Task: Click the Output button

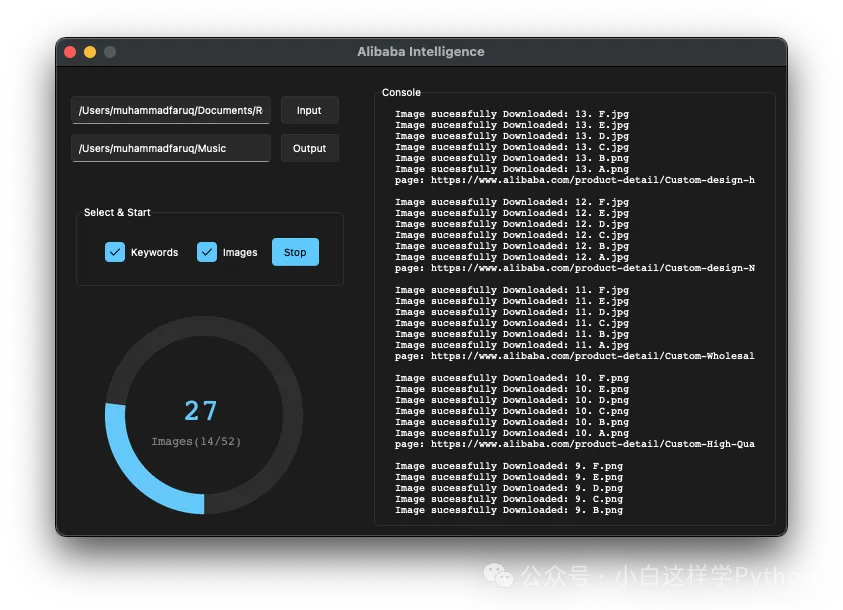Action: (309, 148)
